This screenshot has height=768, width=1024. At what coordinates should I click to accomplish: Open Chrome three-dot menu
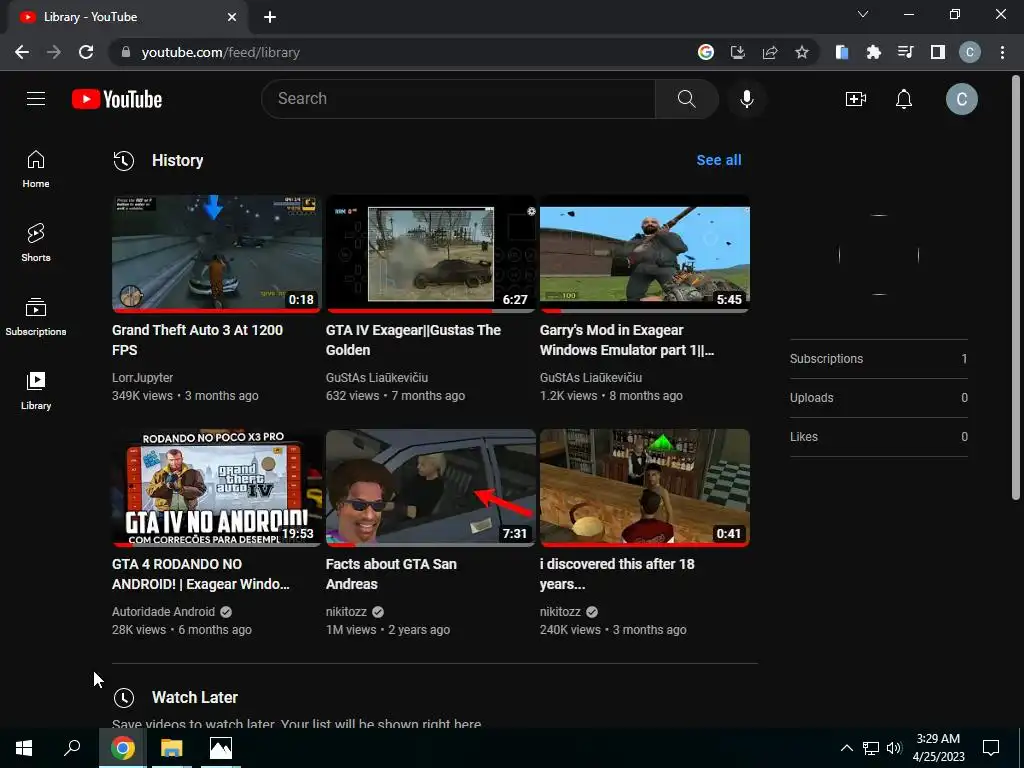pos(1002,52)
